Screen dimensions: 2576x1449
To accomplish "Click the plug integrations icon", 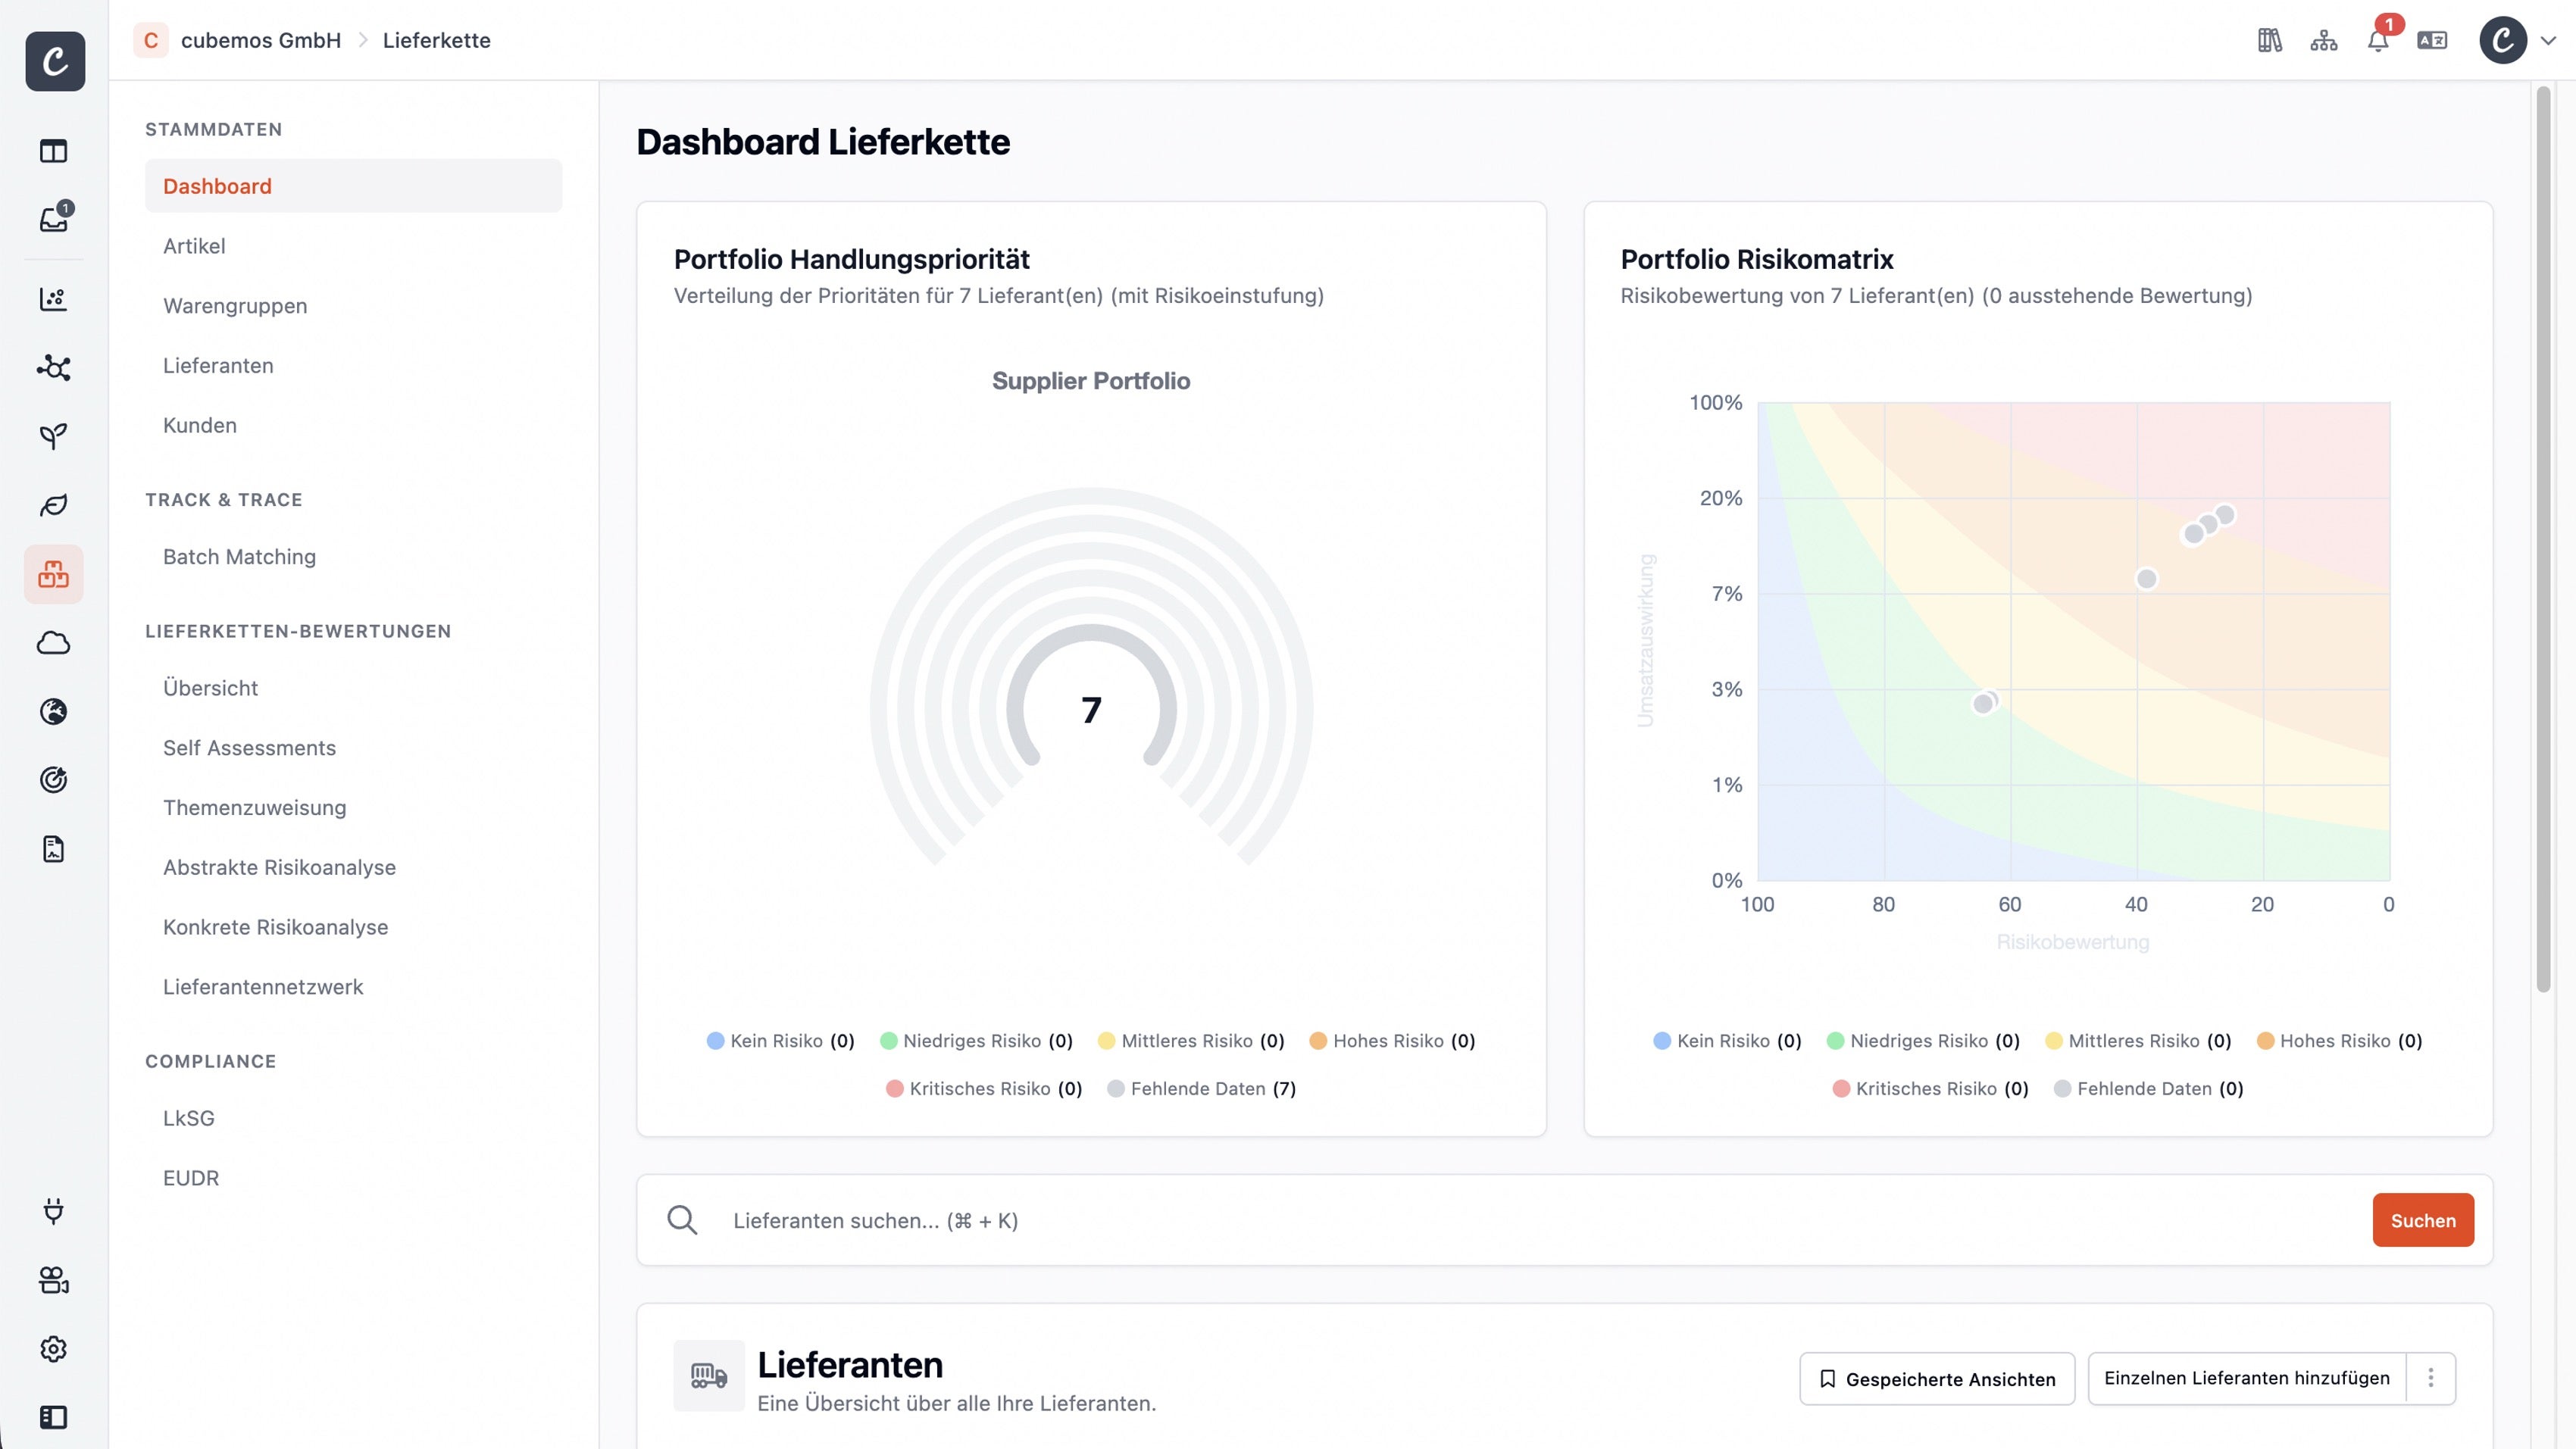I will (x=54, y=1211).
